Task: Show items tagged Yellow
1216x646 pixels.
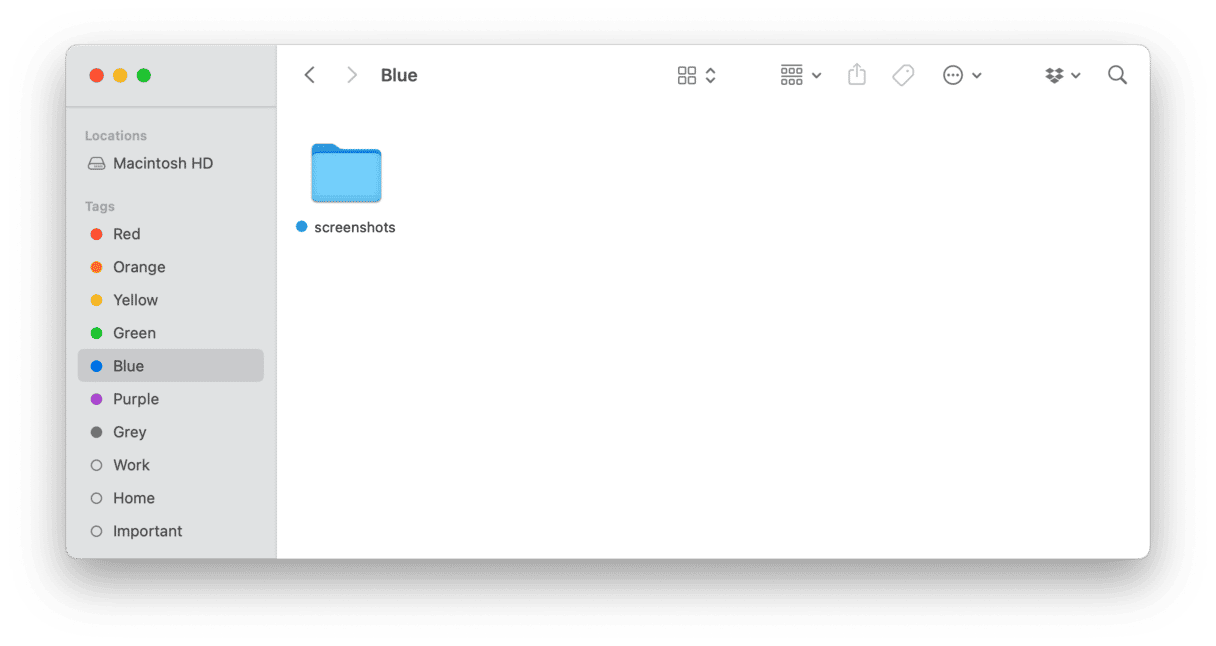Action: [171, 300]
